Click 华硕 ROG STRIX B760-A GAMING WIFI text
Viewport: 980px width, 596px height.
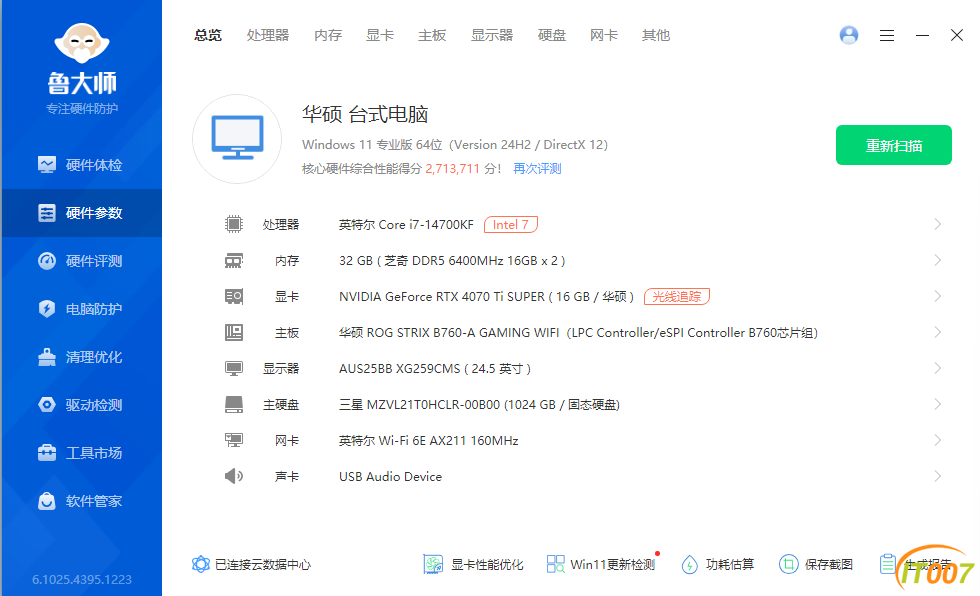[x=449, y=332]
